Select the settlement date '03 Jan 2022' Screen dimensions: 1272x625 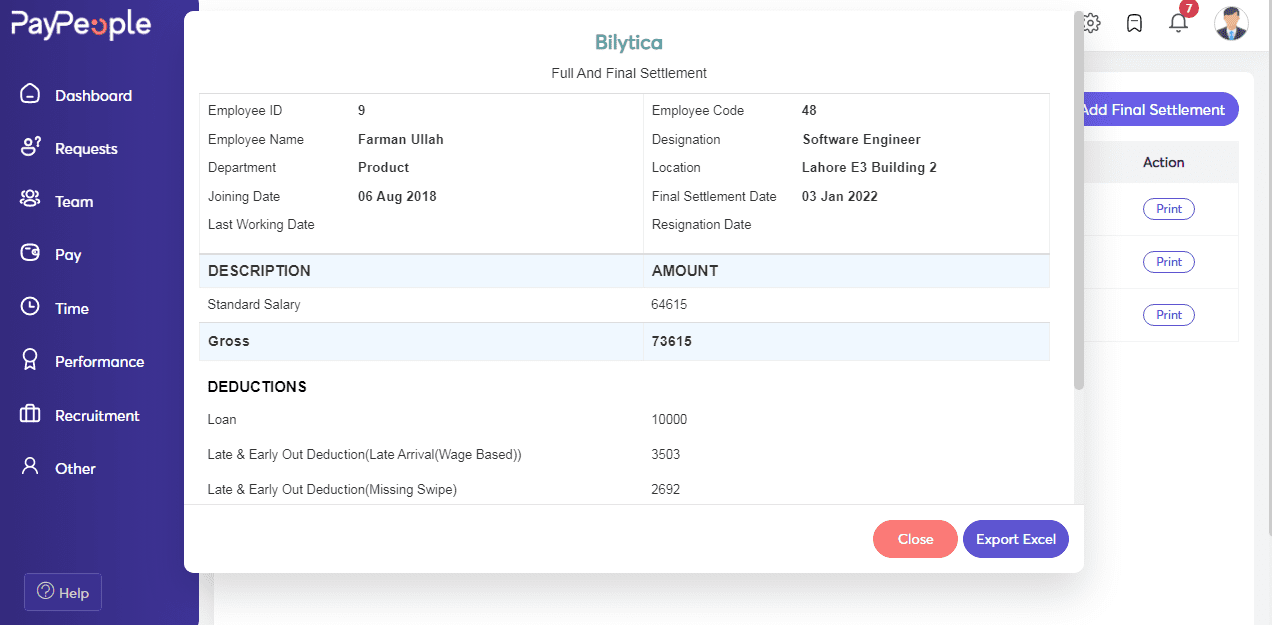click(840, 196)
